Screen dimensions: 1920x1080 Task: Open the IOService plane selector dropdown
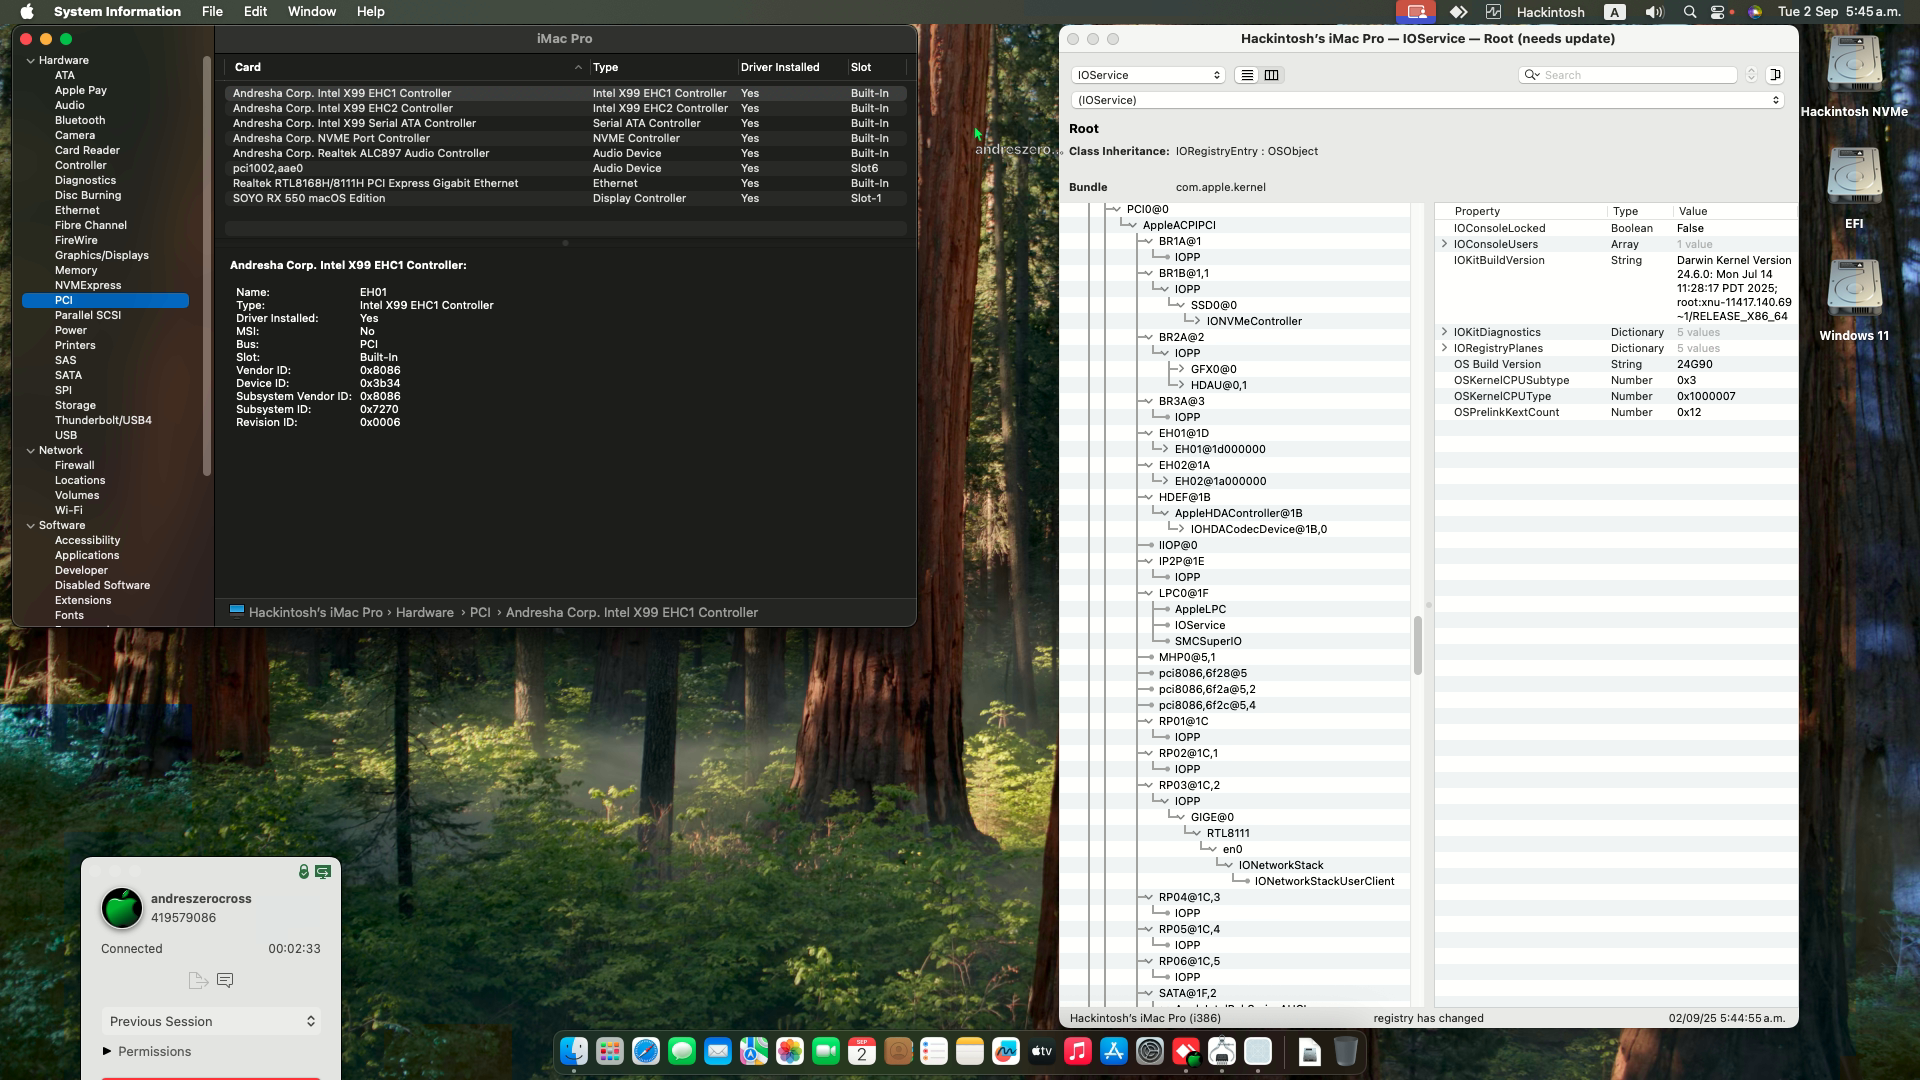(1148, 74)
